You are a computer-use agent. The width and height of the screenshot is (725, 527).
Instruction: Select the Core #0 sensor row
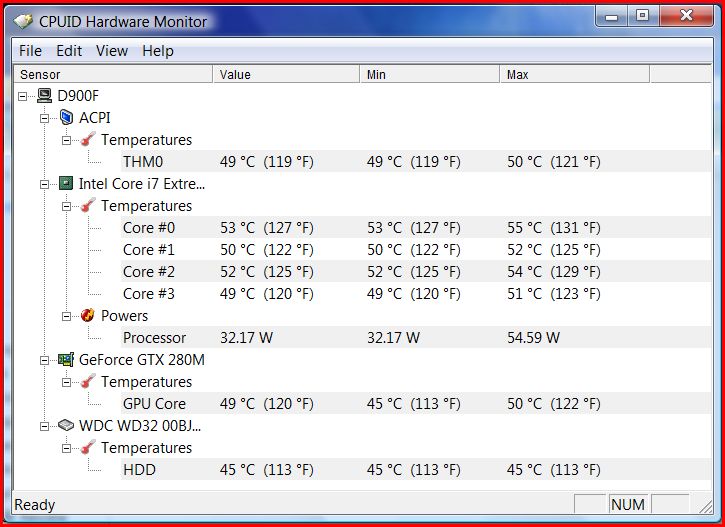[x=416, y=227]
